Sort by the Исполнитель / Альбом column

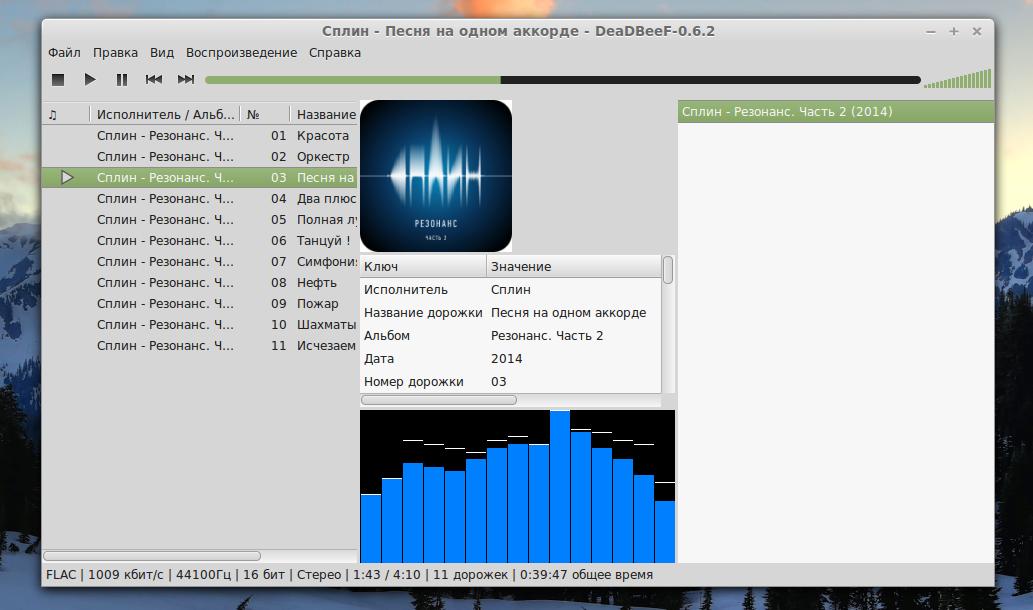coord(165,114)
